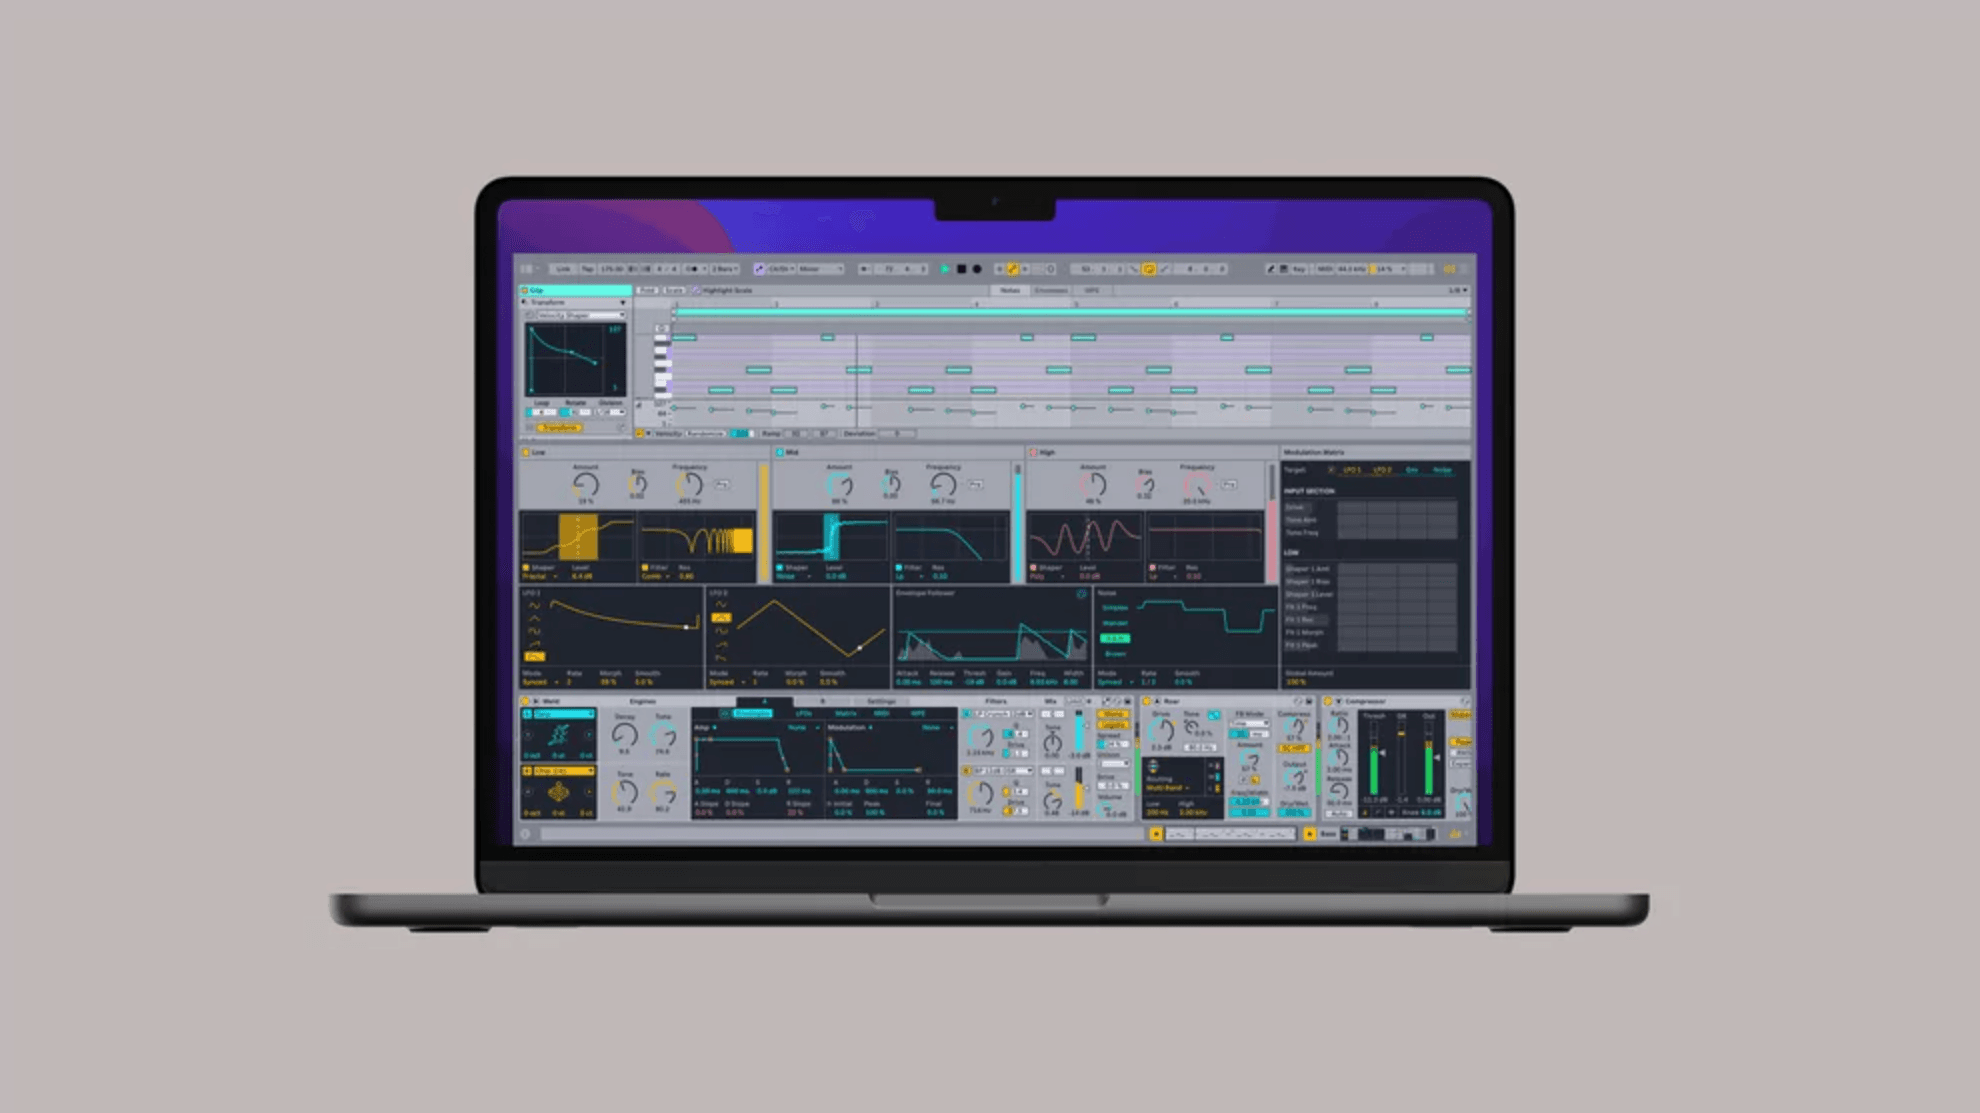Open the C#/Db root note dropdown
1980x1113 pixels.
click(782, 269)
